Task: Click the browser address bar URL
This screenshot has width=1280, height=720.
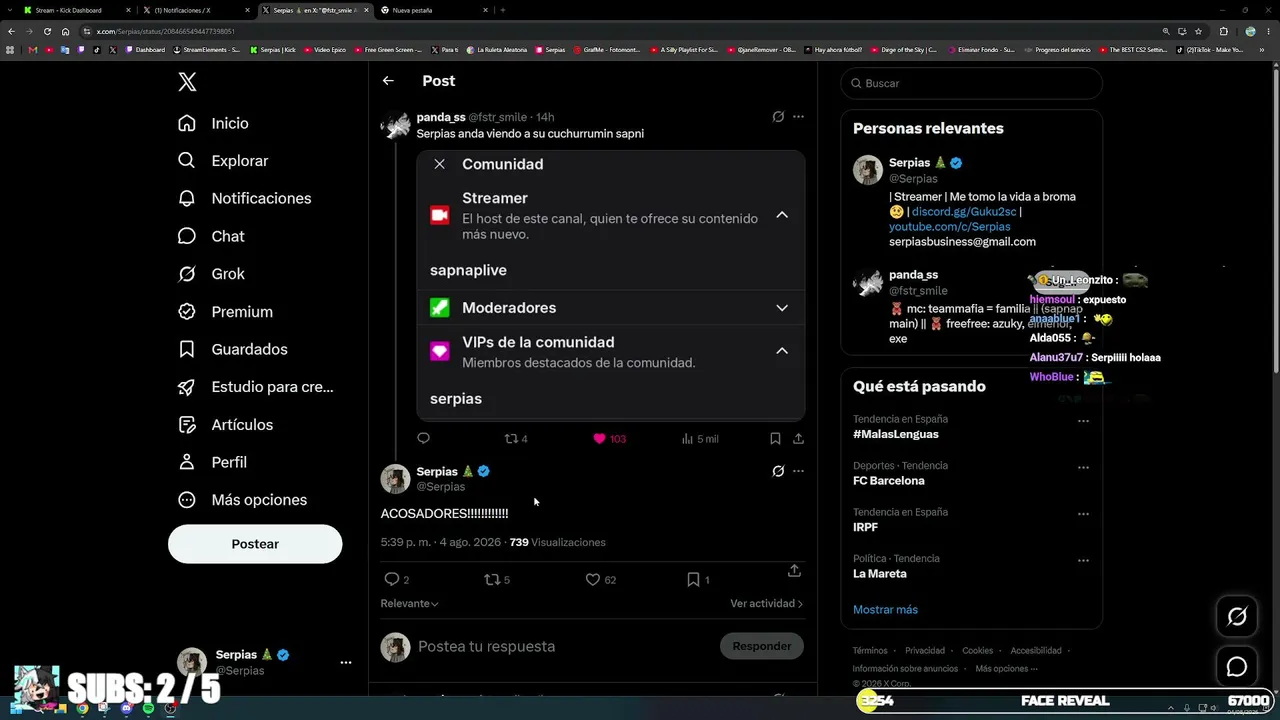Action: [166, 31]
